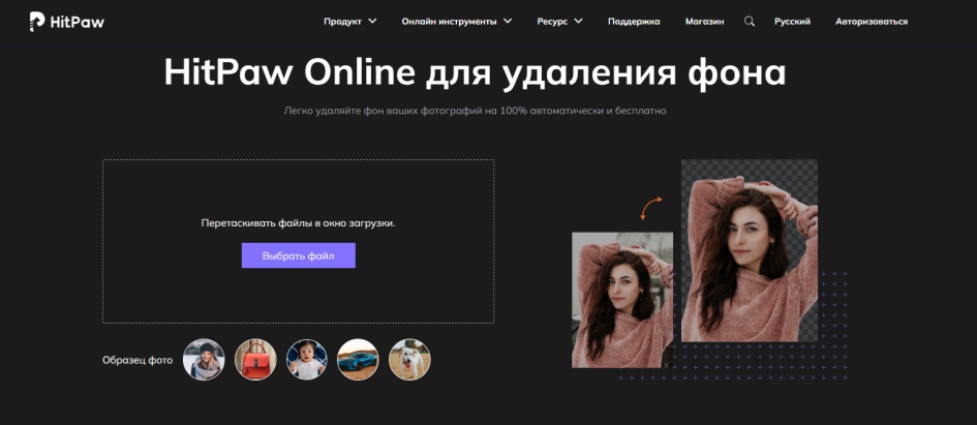Image resolution: width=977 pixels, height=425 pixels.
Task: Click the transparent background result preview
Action: [750, 251]
